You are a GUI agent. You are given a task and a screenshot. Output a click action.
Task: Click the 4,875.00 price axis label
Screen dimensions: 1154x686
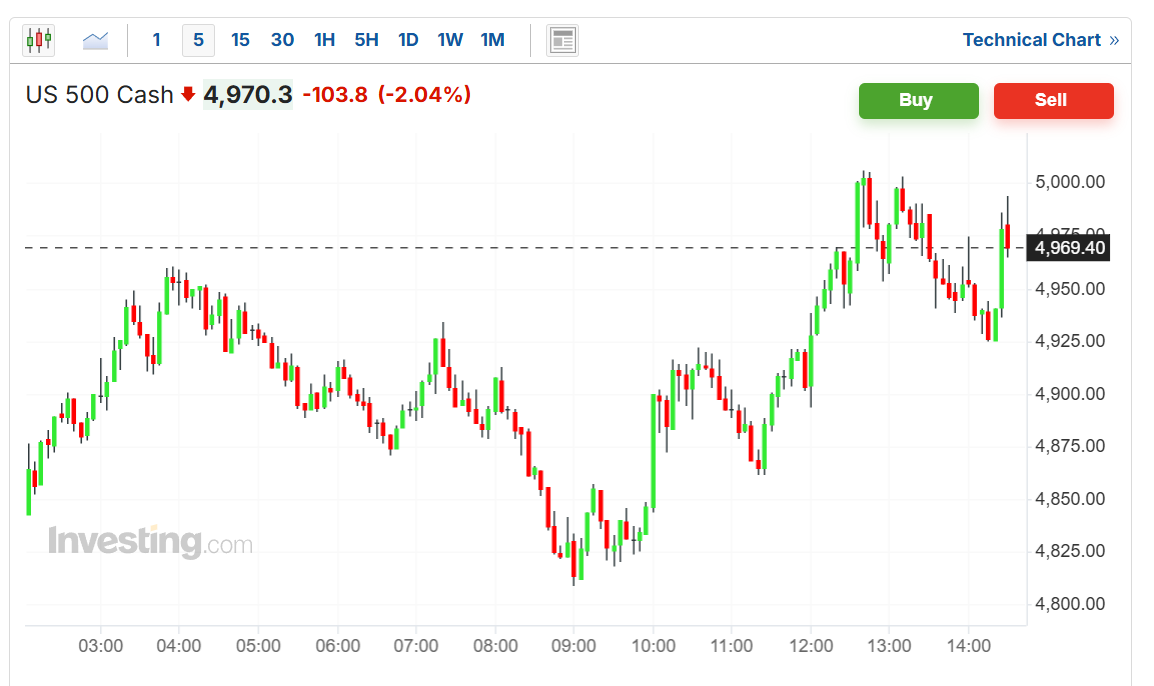(x=1070, y=446)
